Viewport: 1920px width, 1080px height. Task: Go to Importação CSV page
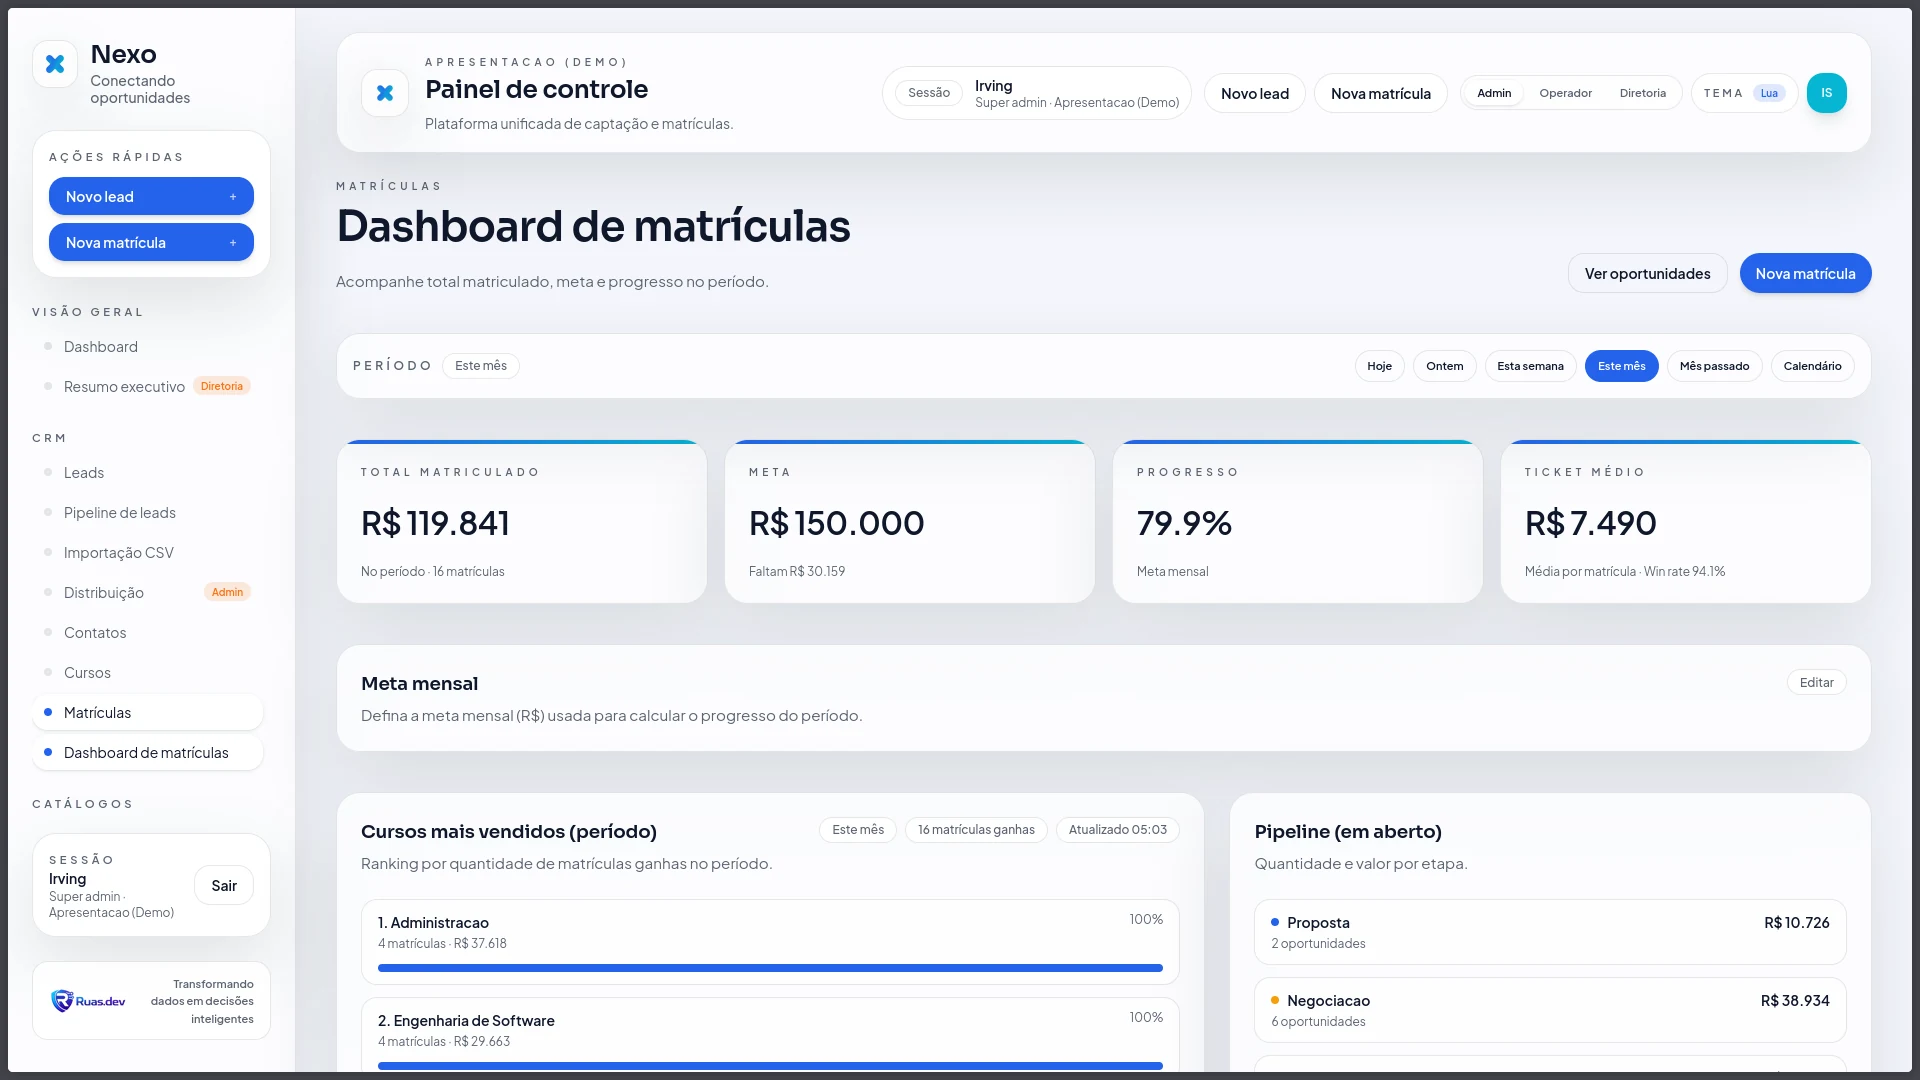[119, 553]
